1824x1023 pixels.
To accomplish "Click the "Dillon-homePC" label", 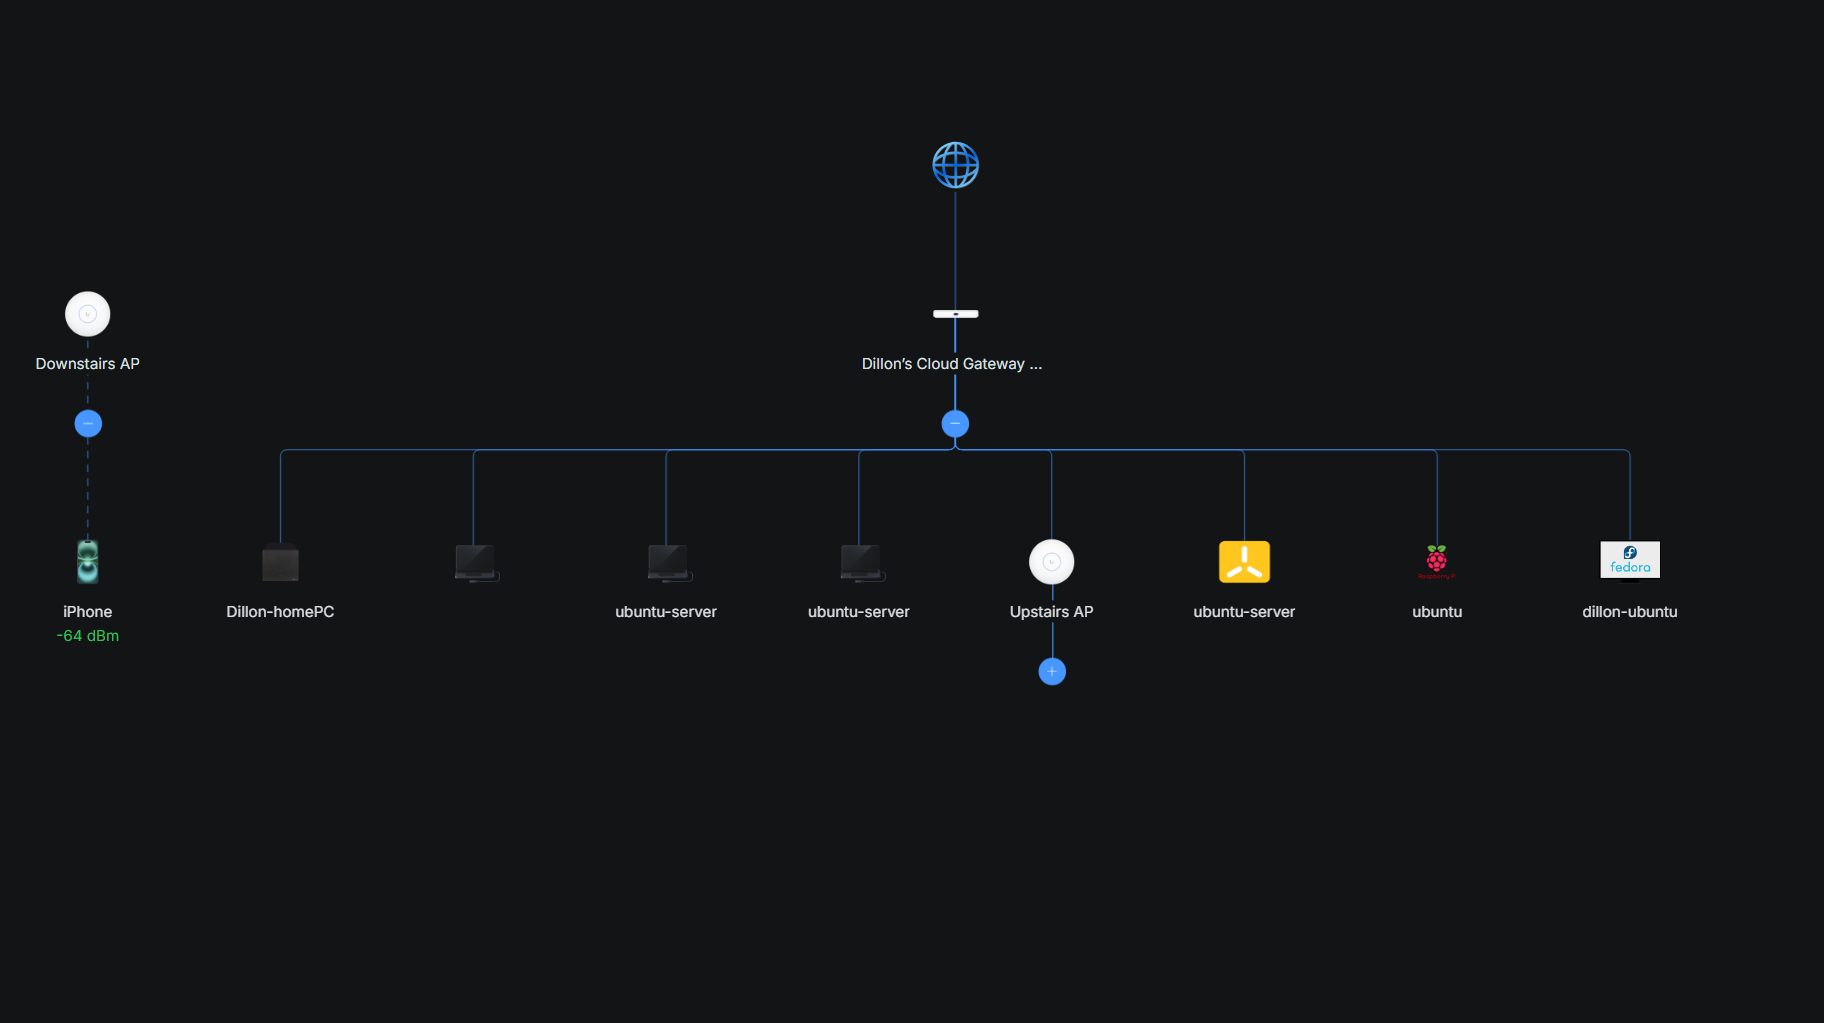I will 280,612.
